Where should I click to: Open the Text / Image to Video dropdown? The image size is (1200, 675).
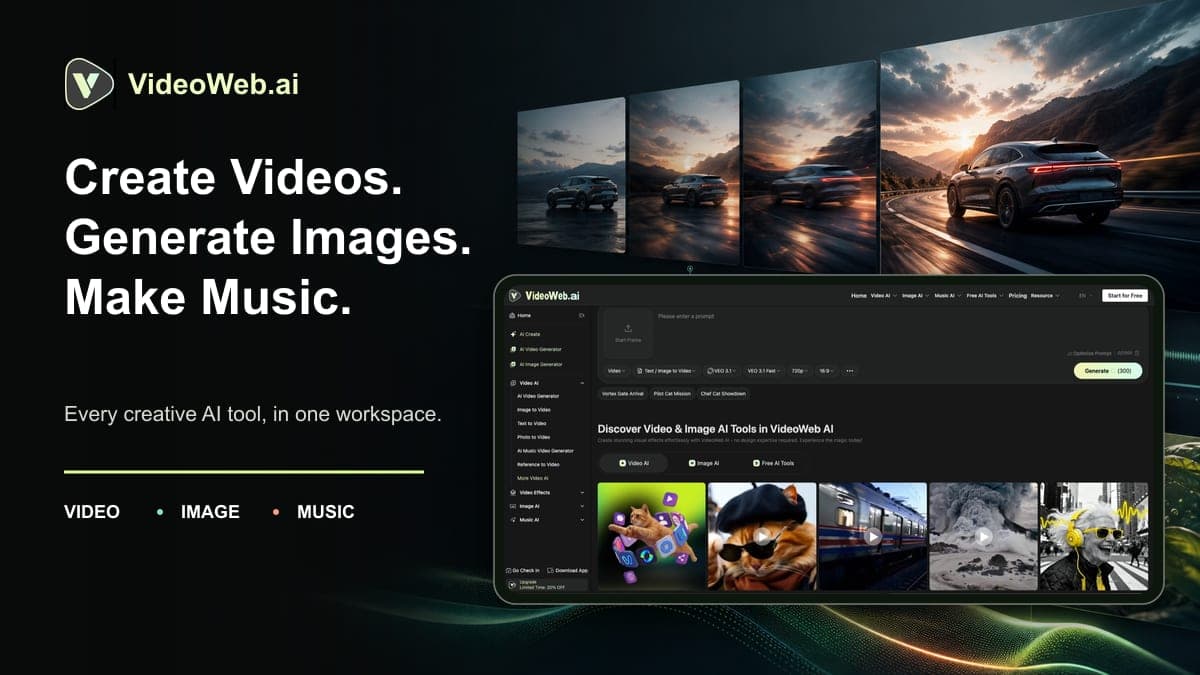[x=666, y=370]
